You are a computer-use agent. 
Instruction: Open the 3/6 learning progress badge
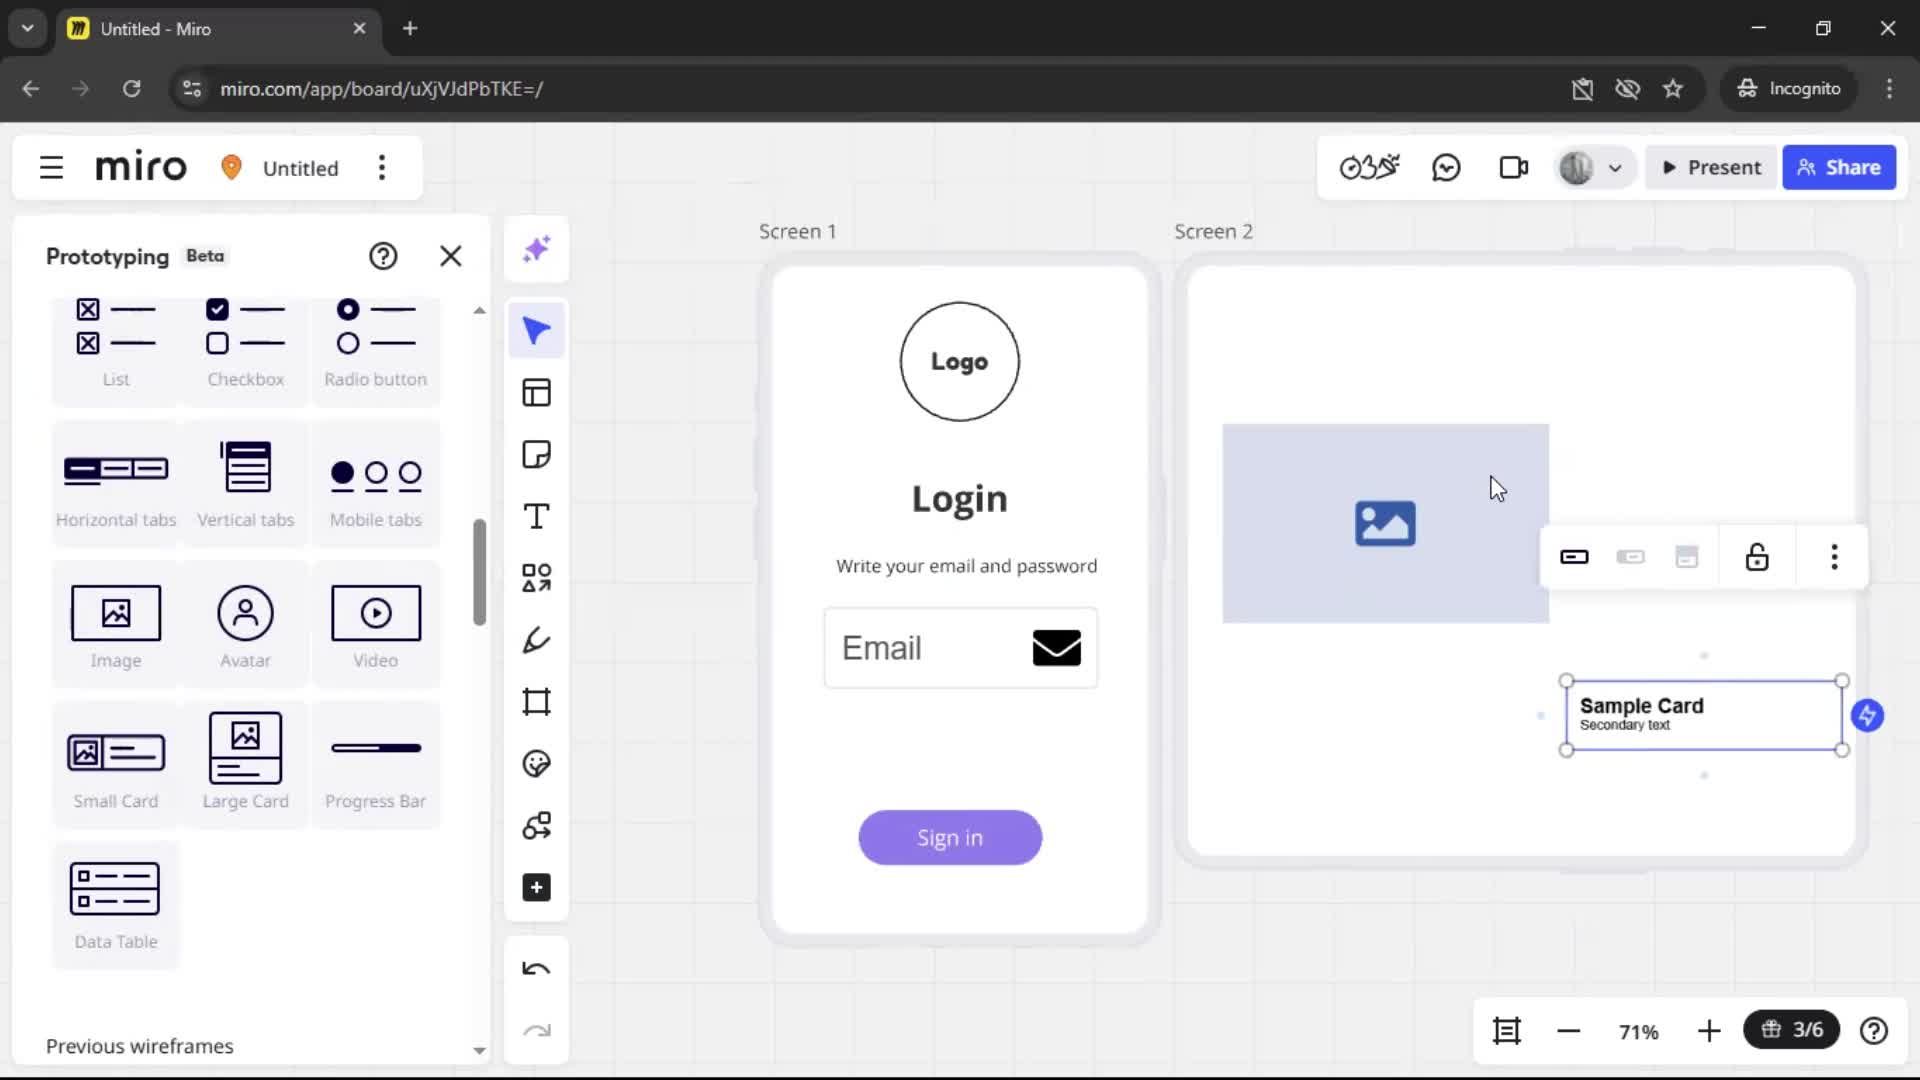click(x=1791, y=1030)
